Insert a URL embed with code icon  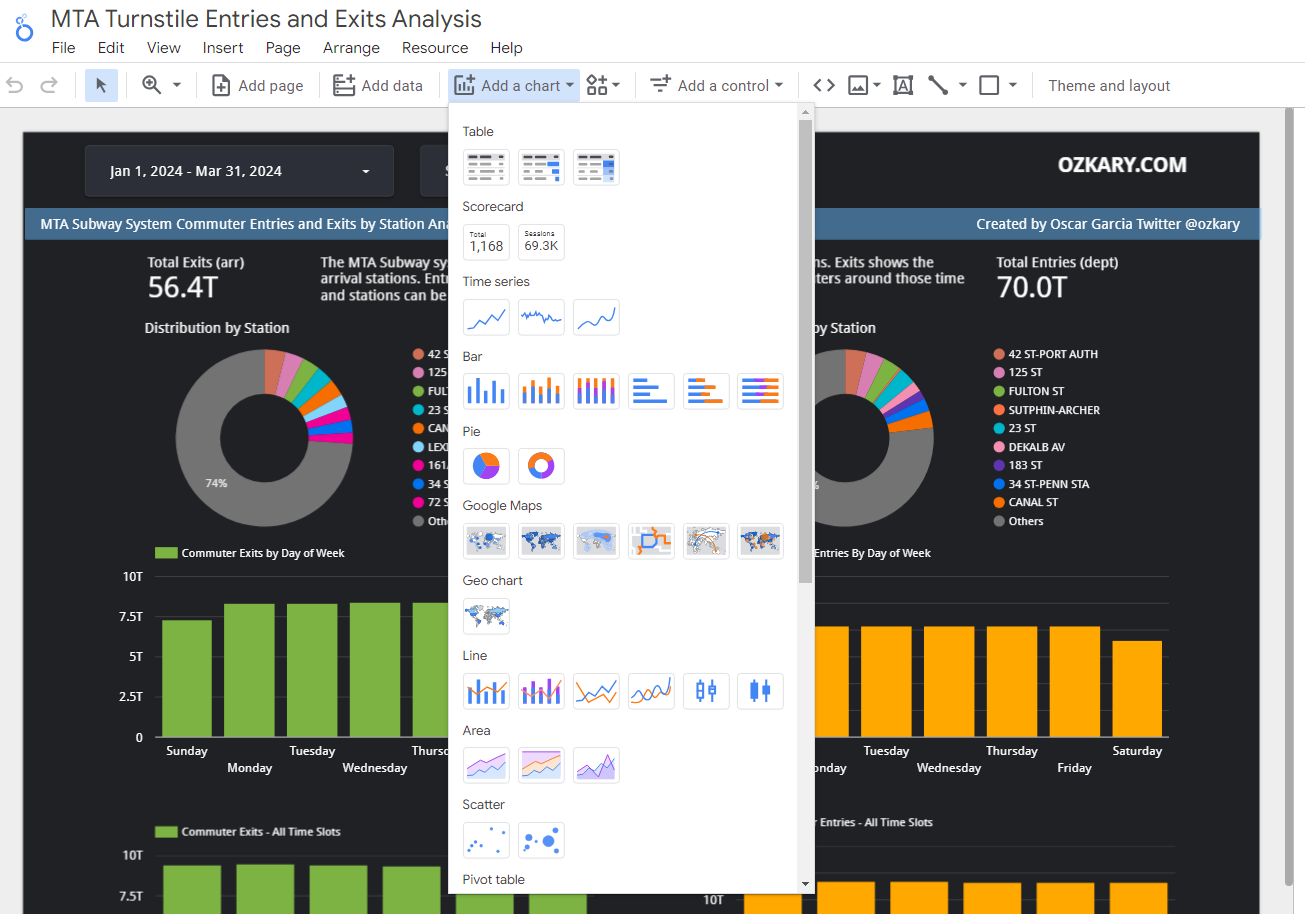pos(824,86)
